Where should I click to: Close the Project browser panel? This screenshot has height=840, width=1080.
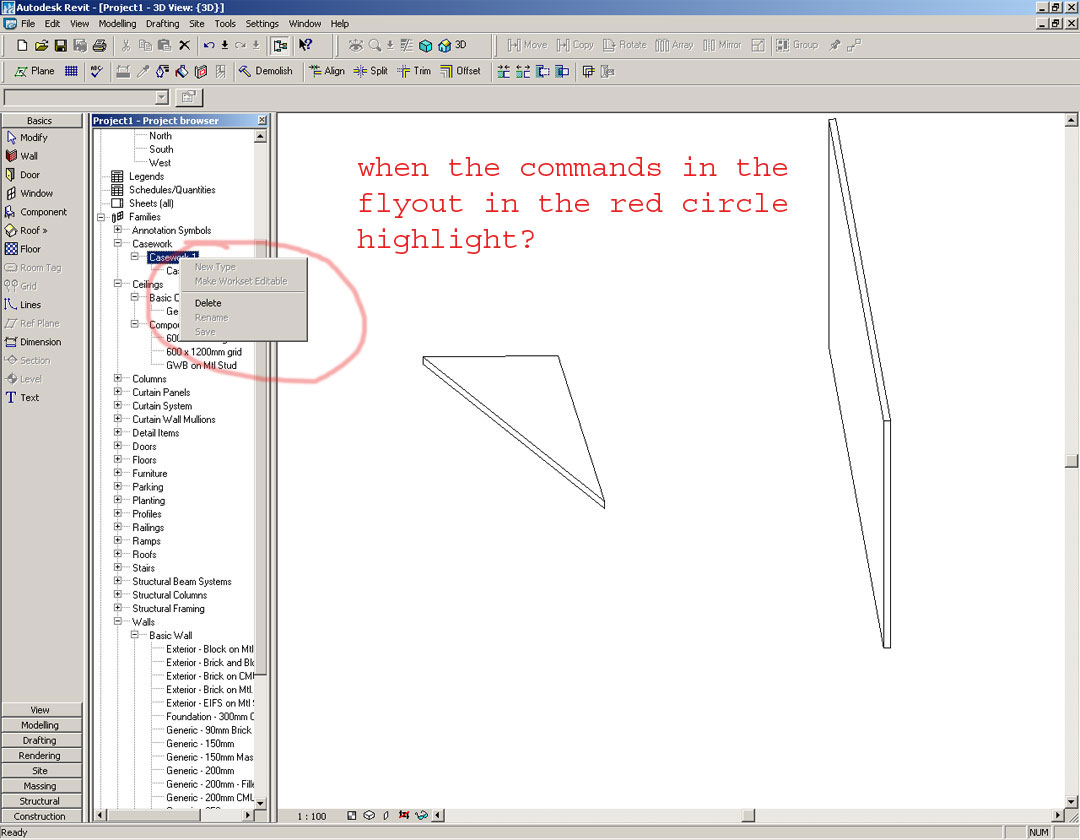click(x=262, y=120)
